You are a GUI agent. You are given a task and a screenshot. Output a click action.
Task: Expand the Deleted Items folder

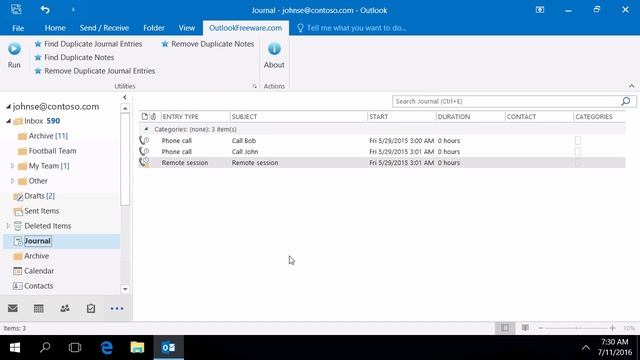tap(8, 226)
